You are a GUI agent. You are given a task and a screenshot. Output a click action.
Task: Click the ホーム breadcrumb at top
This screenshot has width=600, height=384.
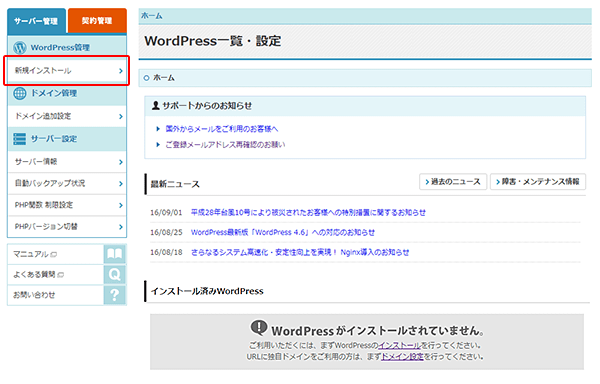(x=152, y=16)
